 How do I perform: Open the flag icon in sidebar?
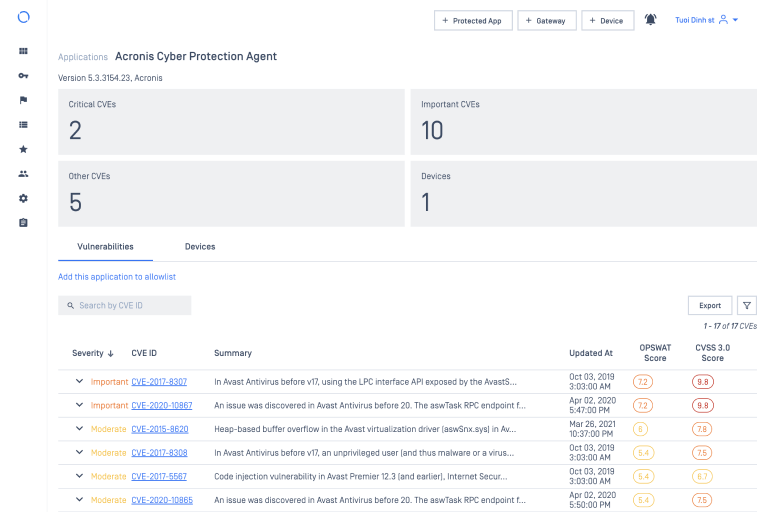point(24,100)
